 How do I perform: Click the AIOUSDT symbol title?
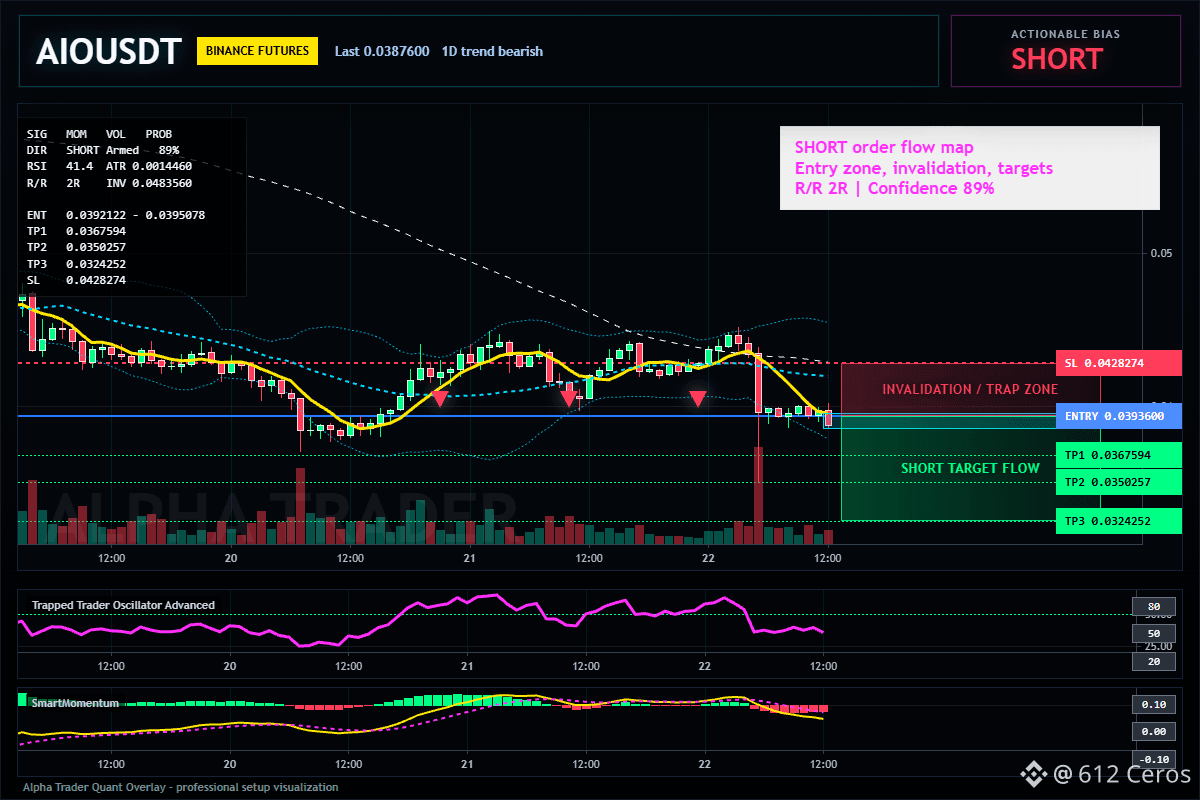point(108,51)
